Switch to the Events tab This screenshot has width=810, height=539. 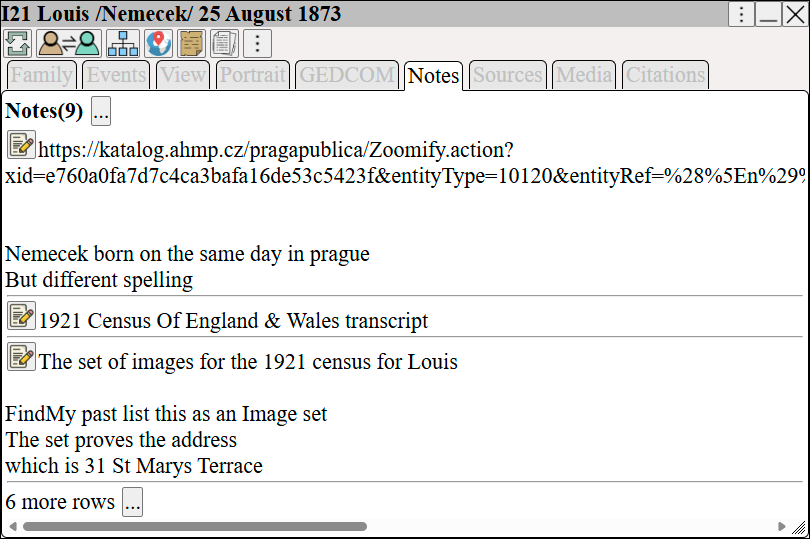click(116, 75)
